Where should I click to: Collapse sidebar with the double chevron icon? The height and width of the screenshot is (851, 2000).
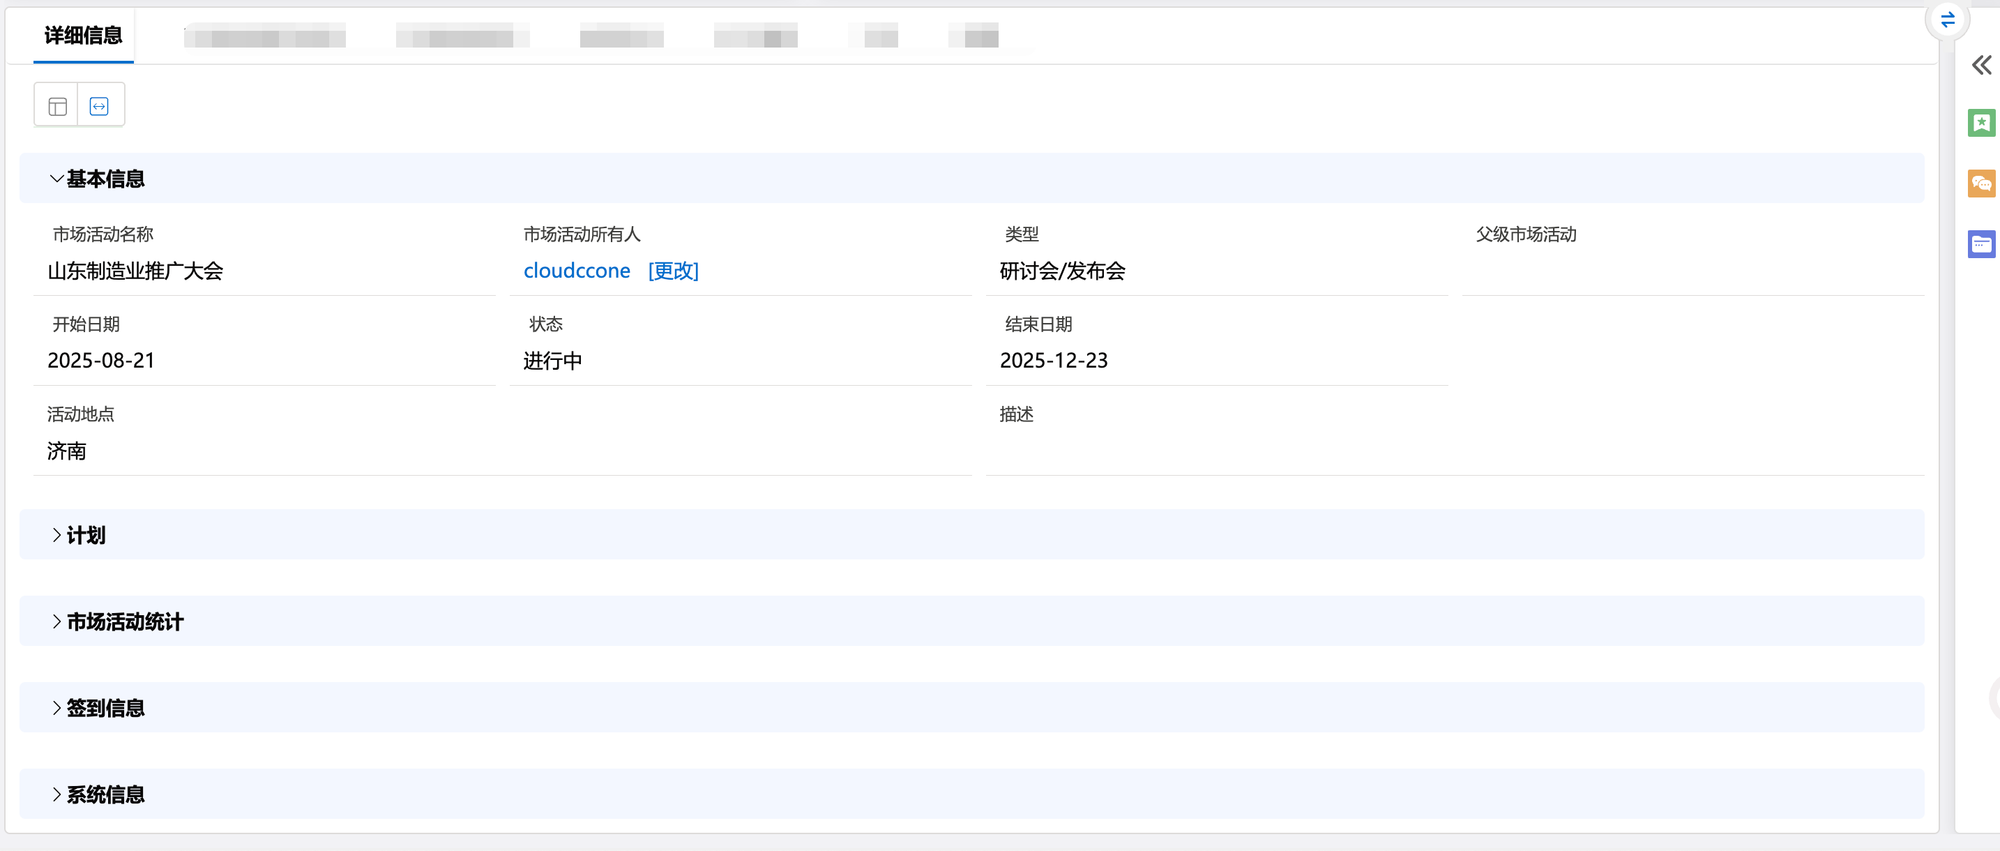1981,66
